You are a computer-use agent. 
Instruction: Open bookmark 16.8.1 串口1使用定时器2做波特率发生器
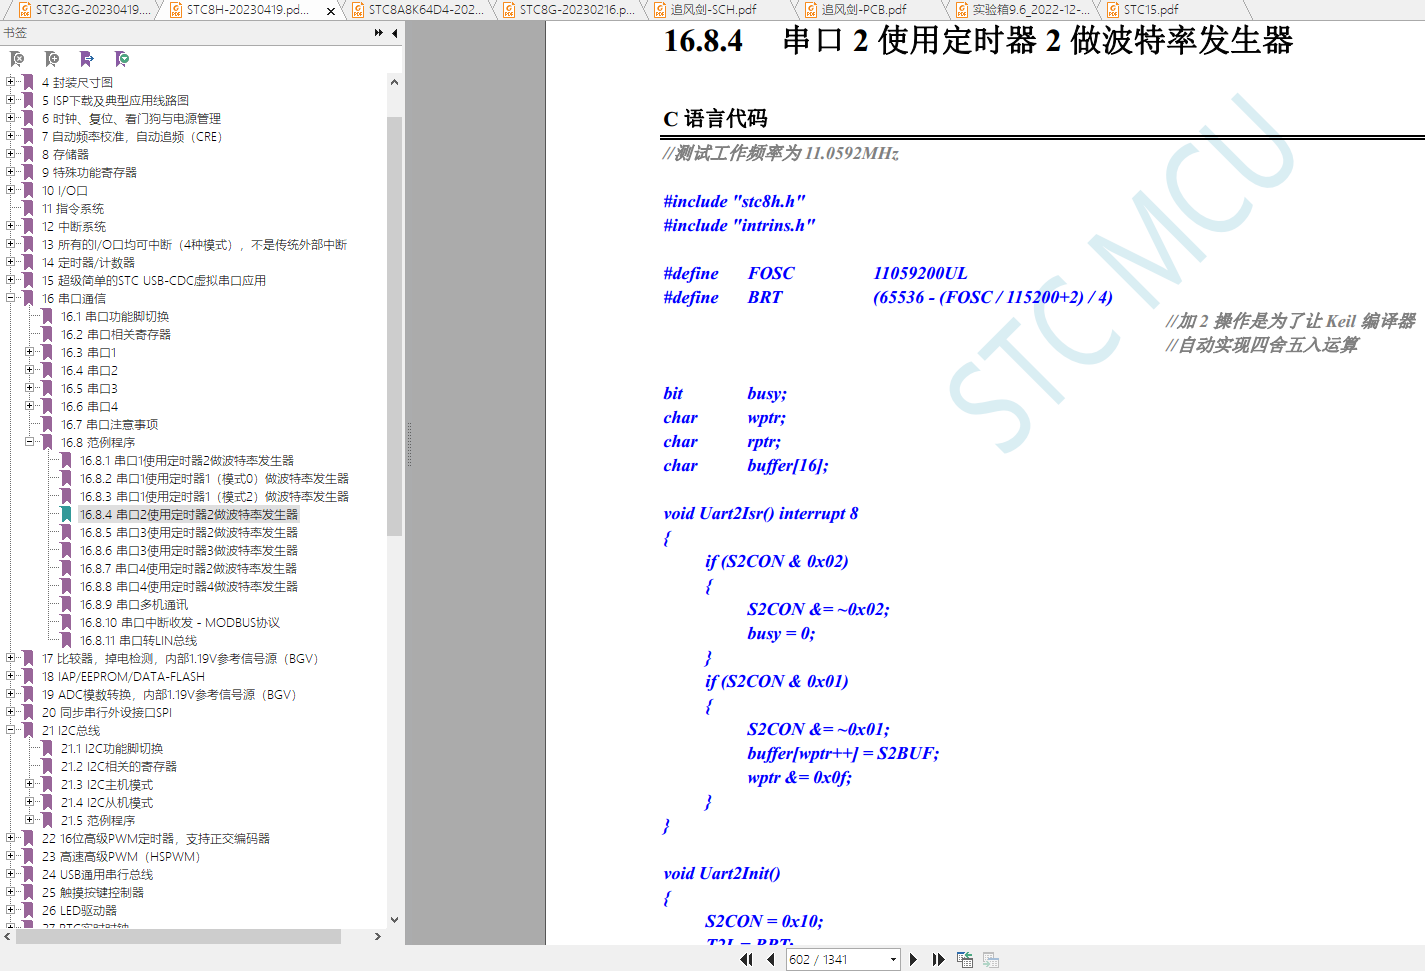pos(187,461)
